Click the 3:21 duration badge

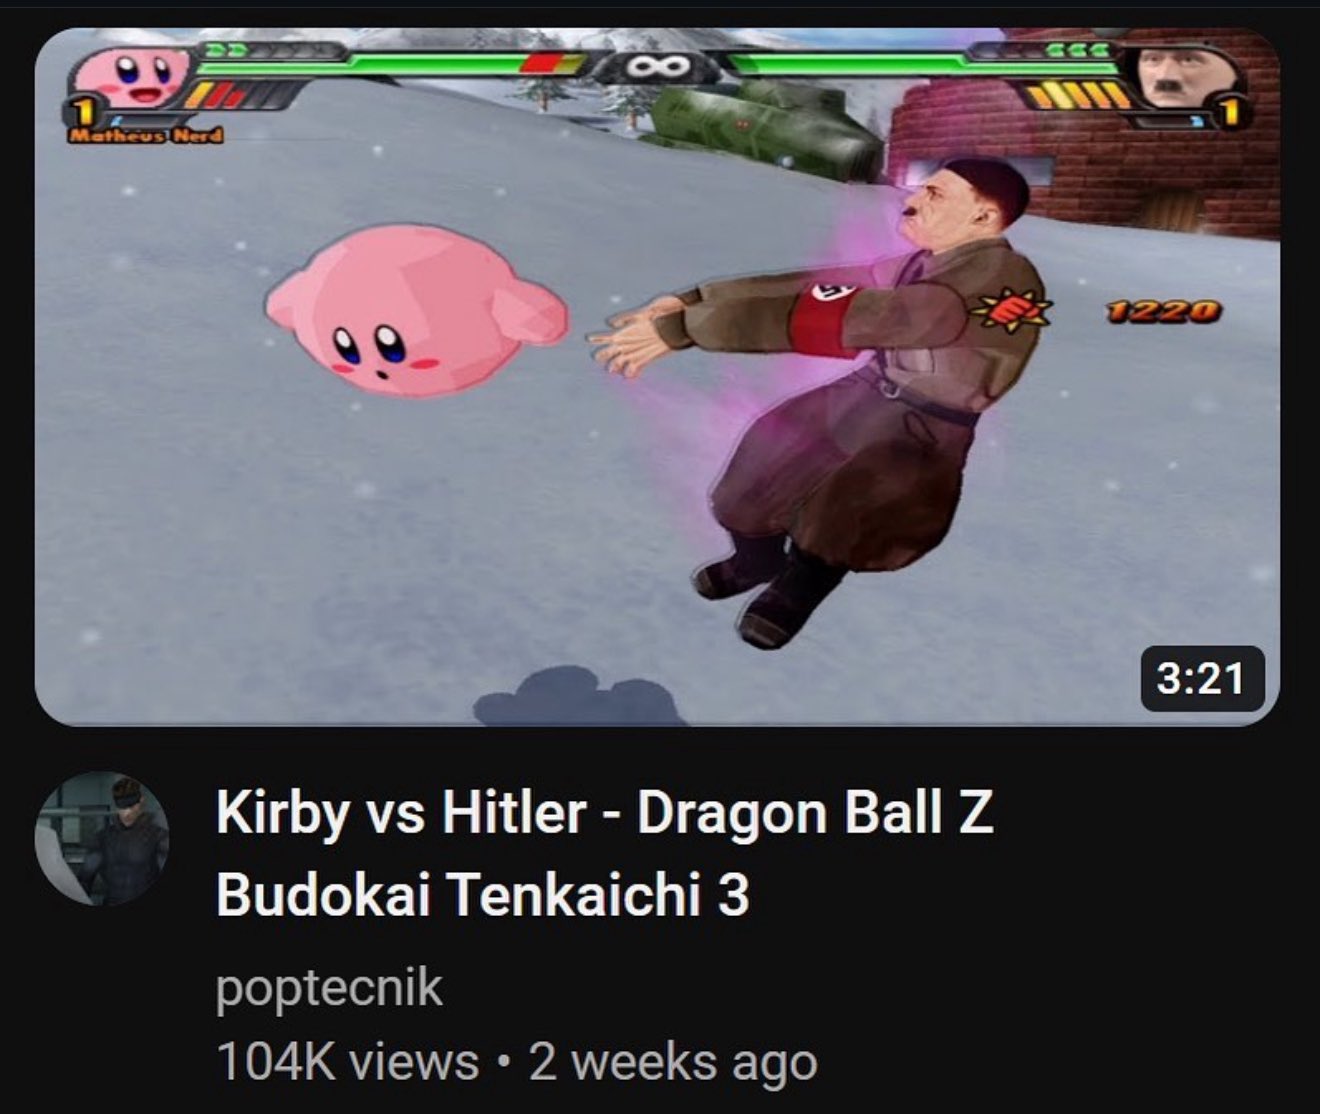click(1201, 678)
